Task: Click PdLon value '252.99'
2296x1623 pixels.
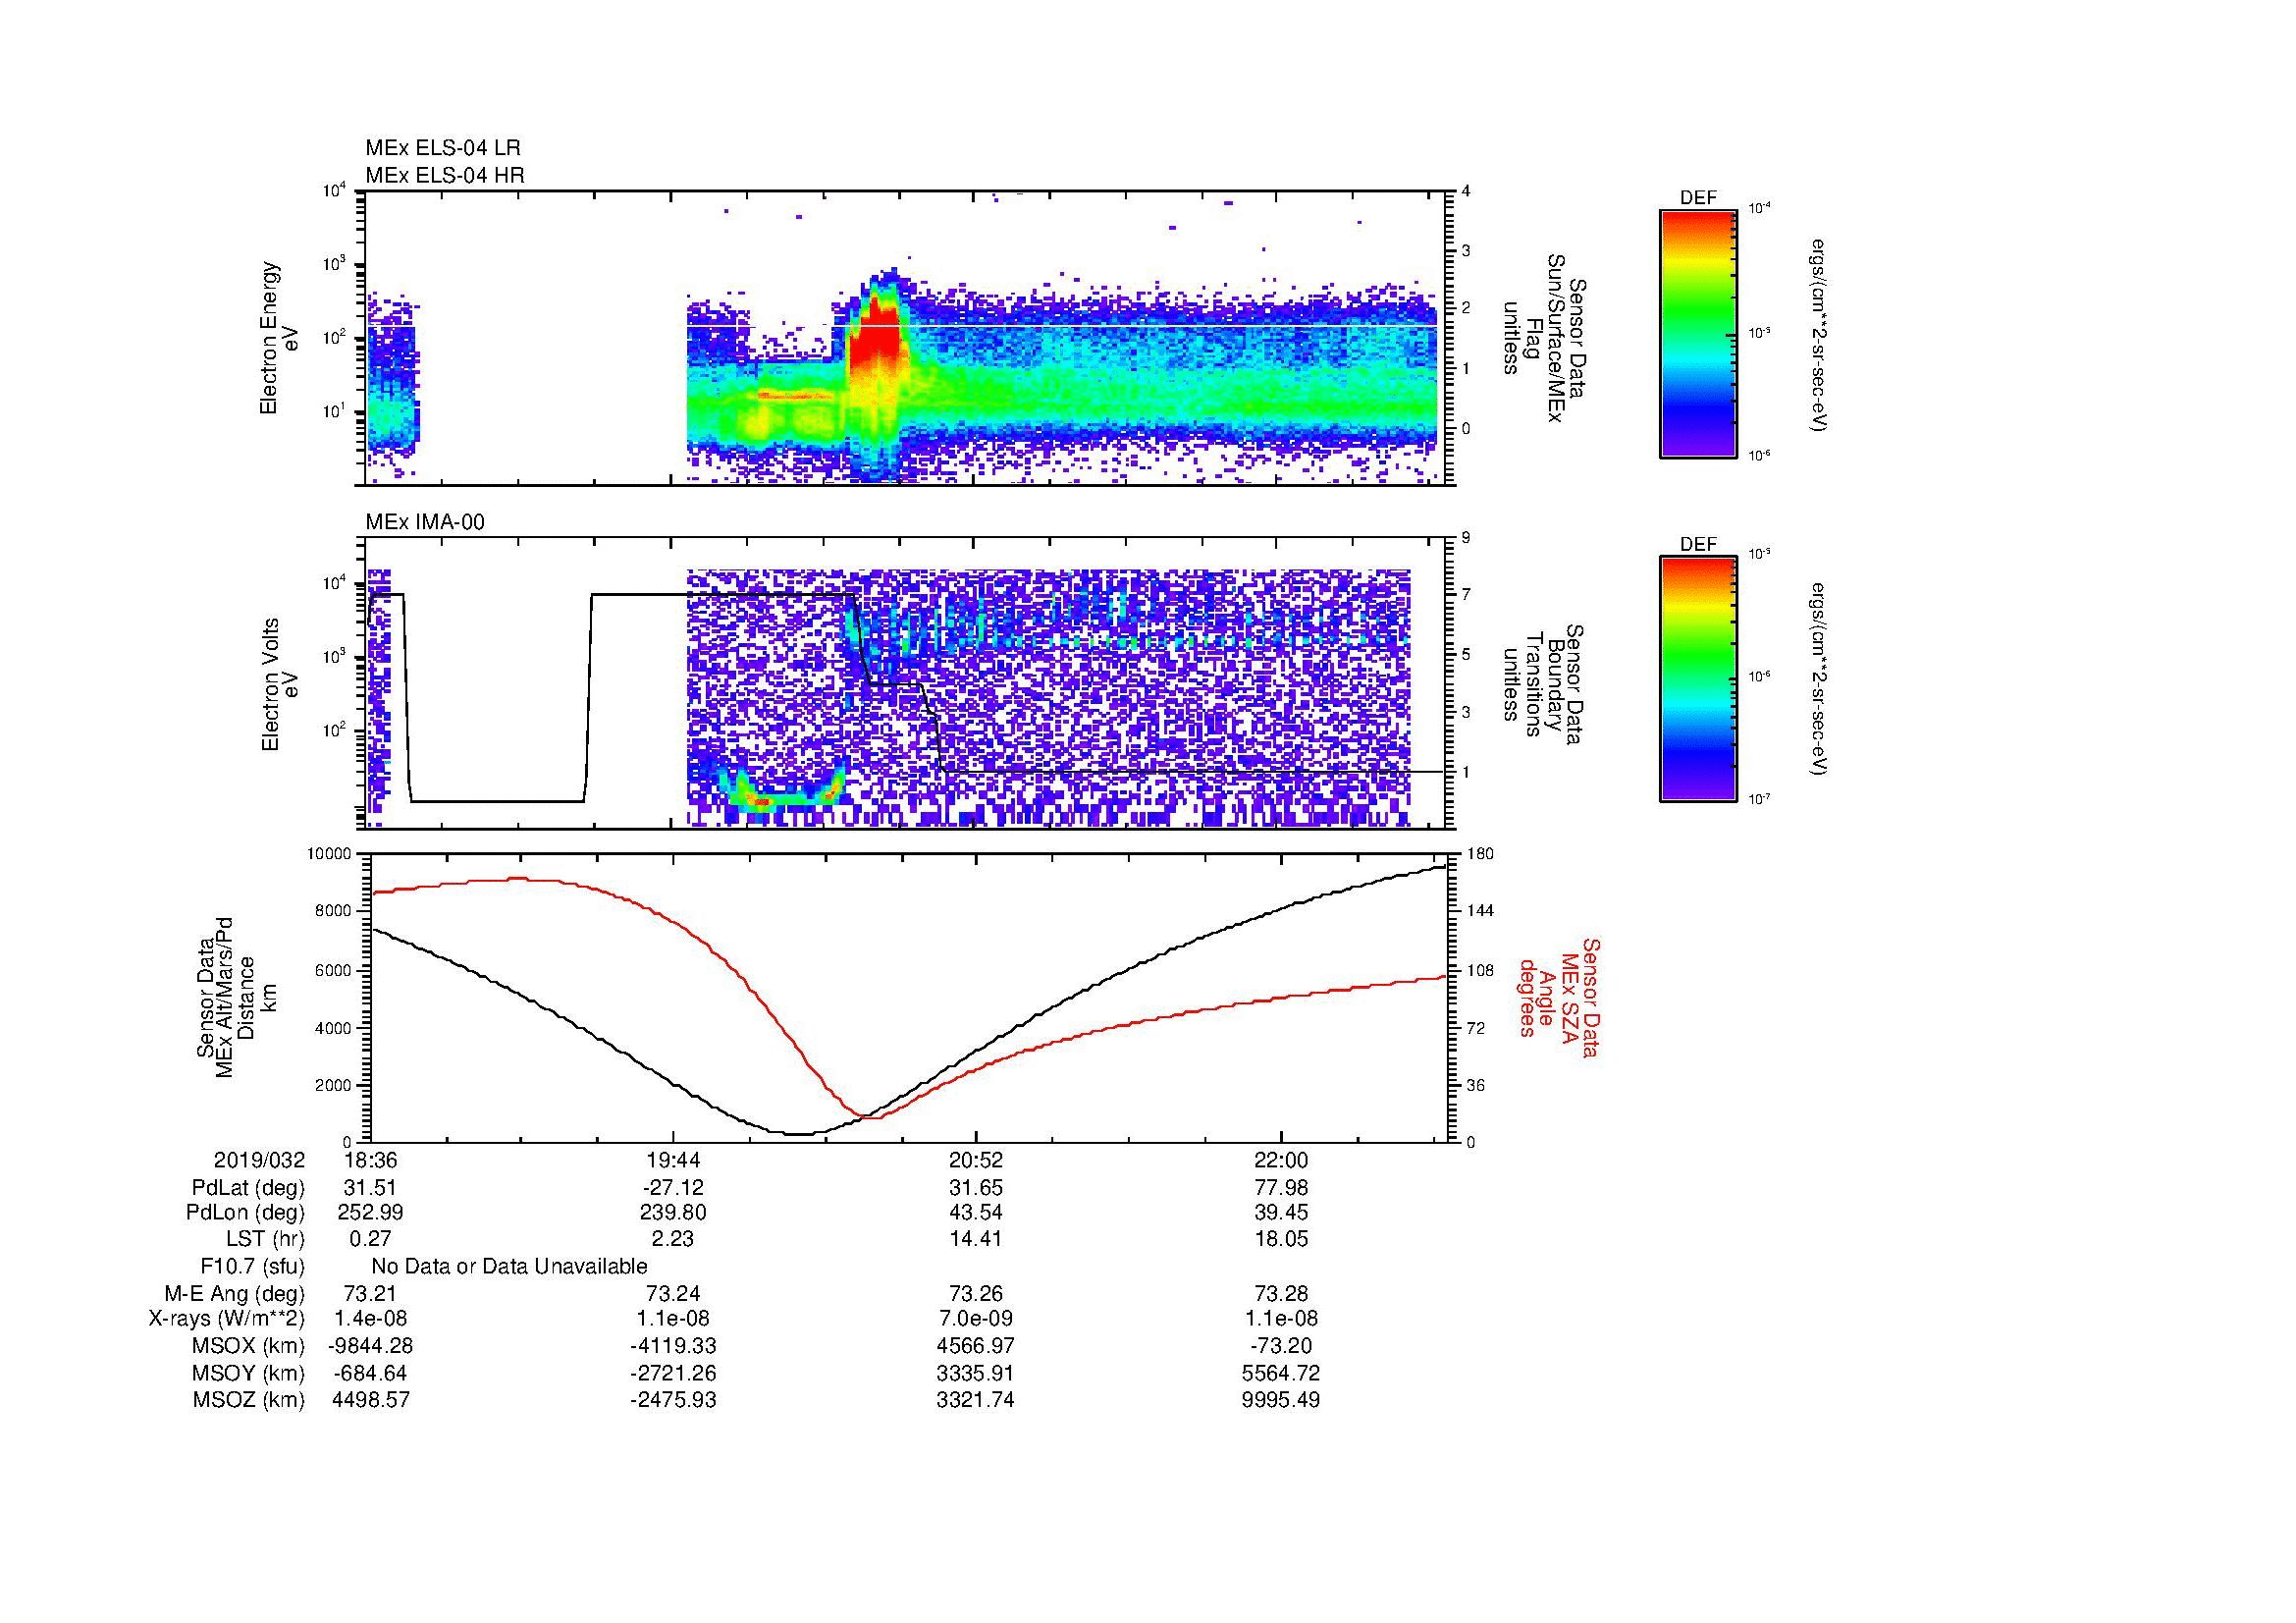Action: pos(371,1213)
